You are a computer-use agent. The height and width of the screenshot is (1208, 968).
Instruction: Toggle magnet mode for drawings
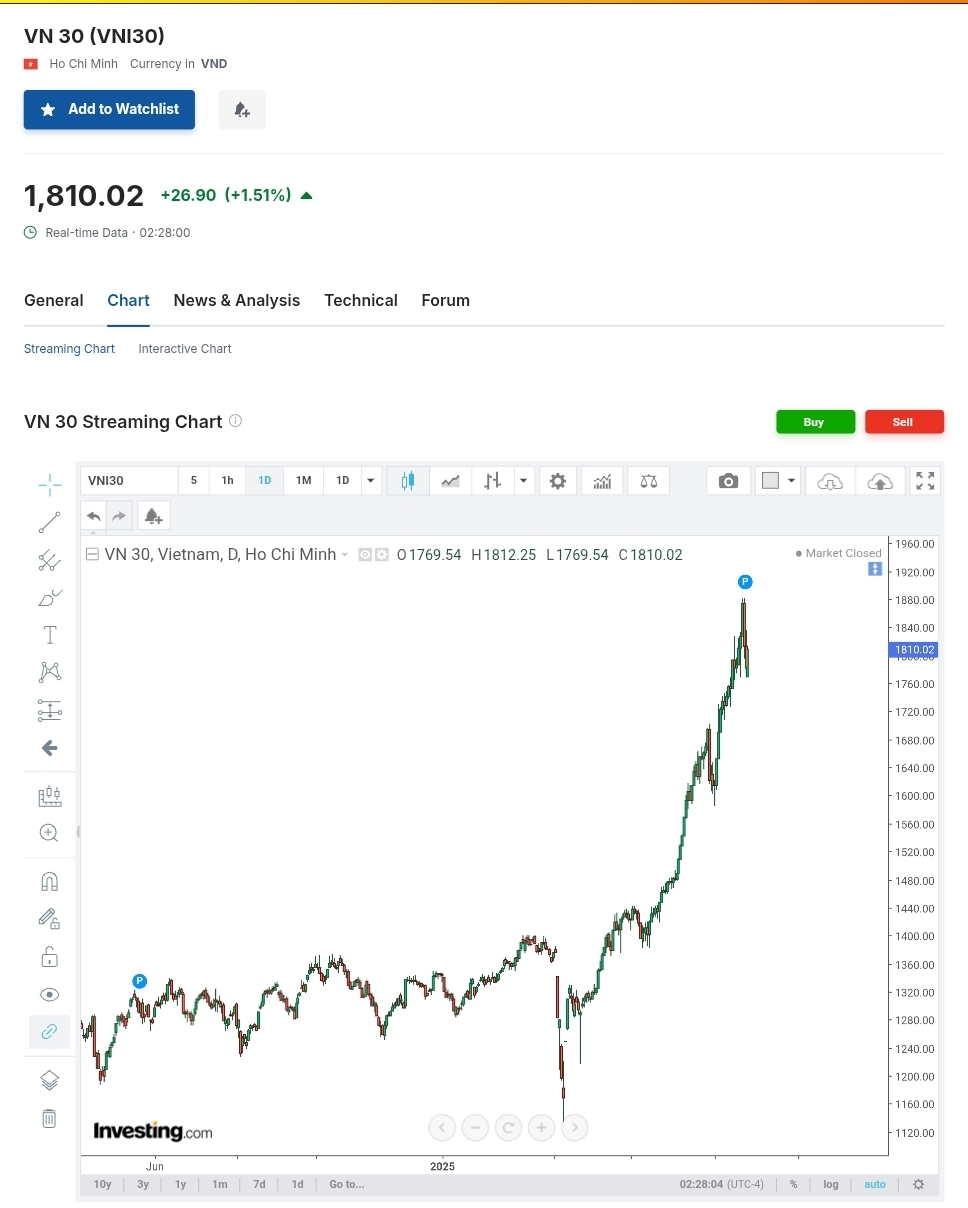[49, 881]
